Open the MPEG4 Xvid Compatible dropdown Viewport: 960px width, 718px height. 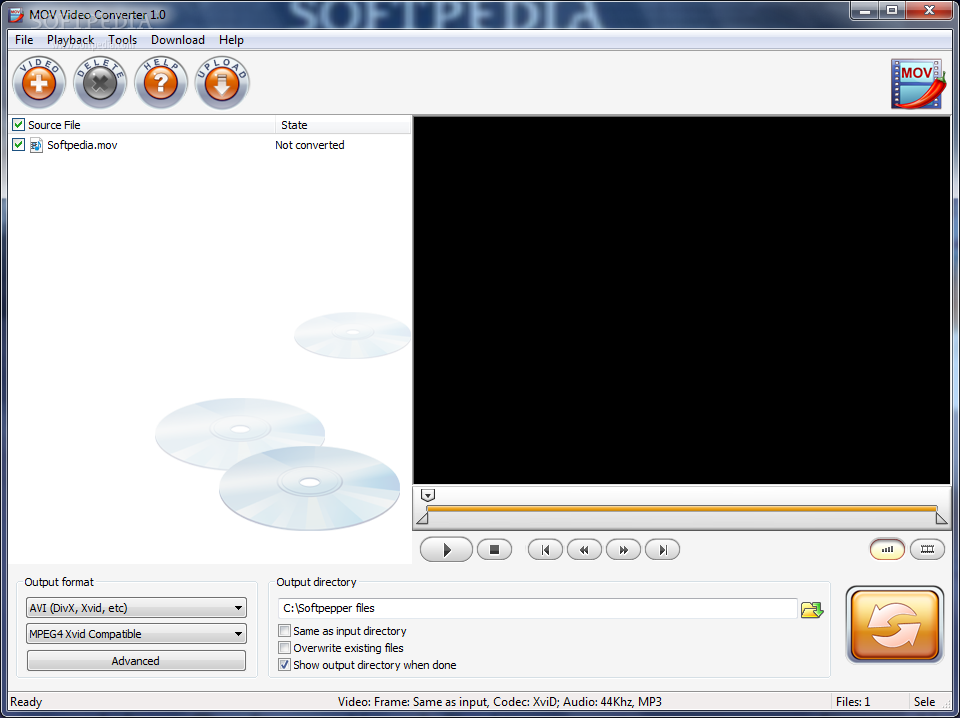click(x=137, y=634)
